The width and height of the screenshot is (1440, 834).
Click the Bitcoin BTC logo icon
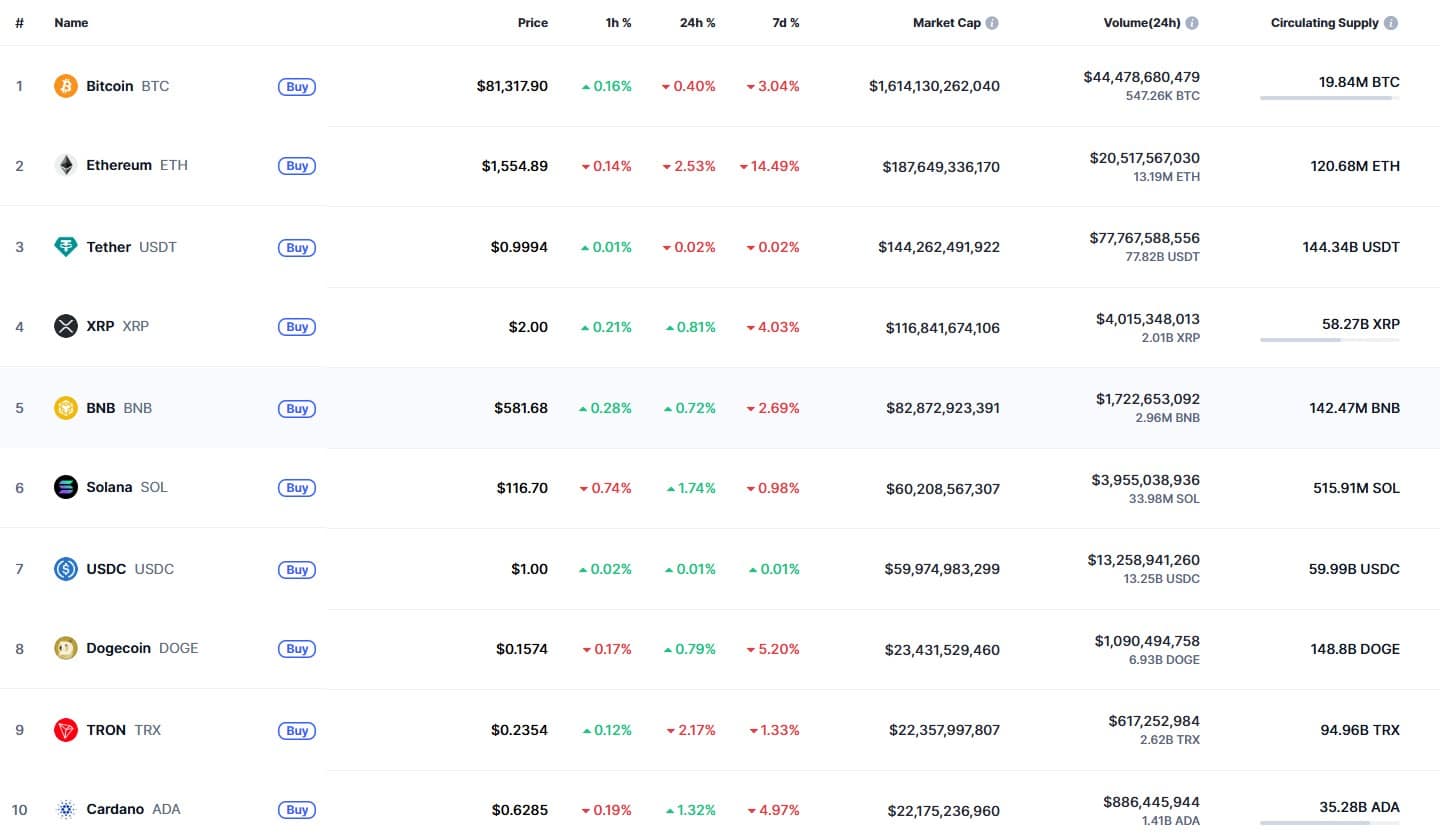click(65, 86)
